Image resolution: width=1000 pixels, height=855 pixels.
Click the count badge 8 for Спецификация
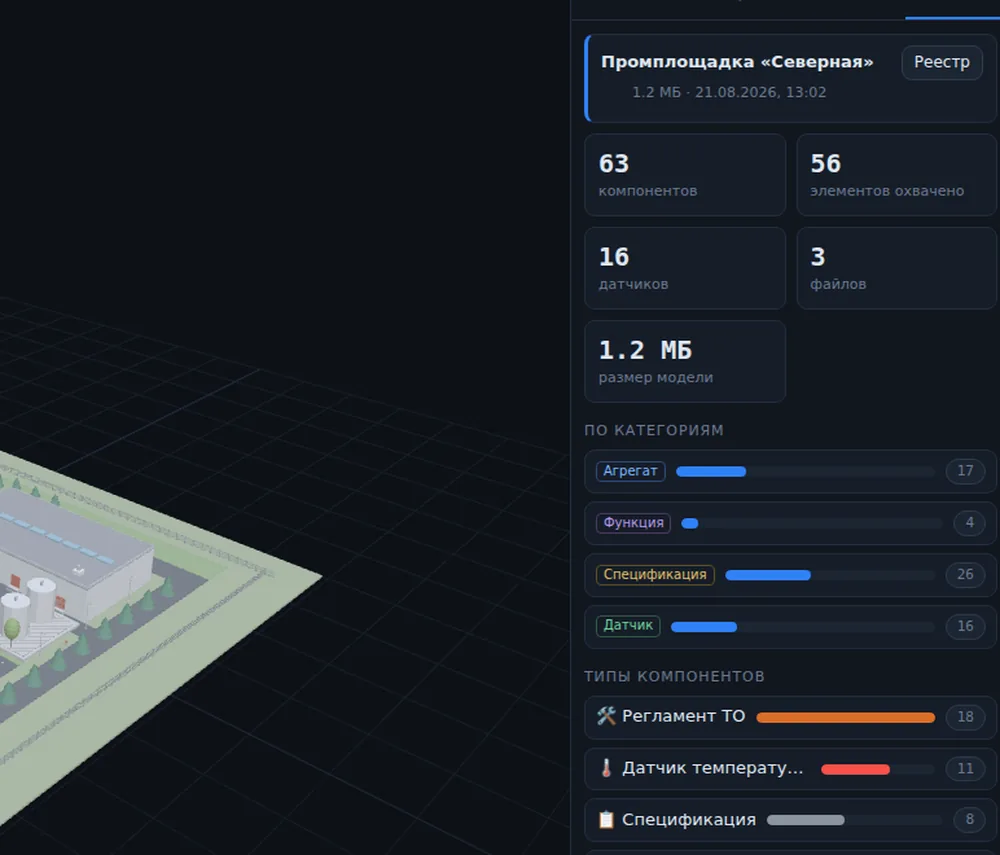[969, 819]
